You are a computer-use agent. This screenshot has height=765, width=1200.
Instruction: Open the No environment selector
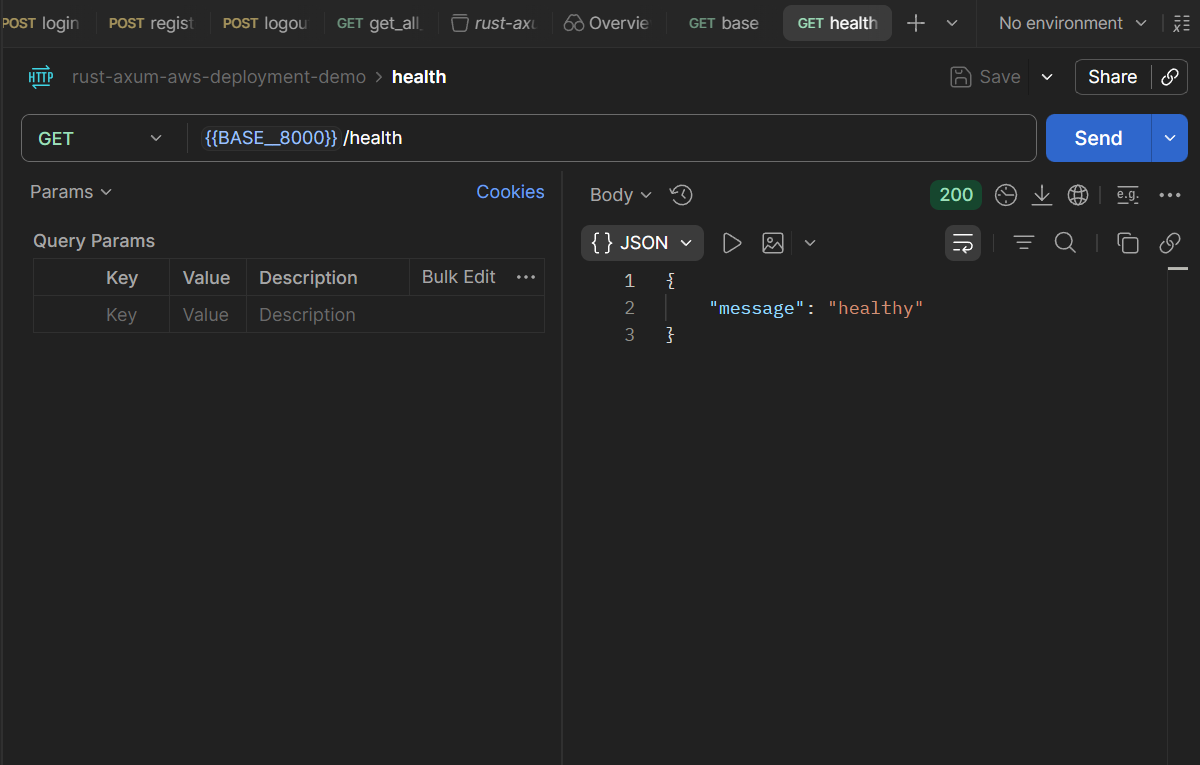point(1073,23)
